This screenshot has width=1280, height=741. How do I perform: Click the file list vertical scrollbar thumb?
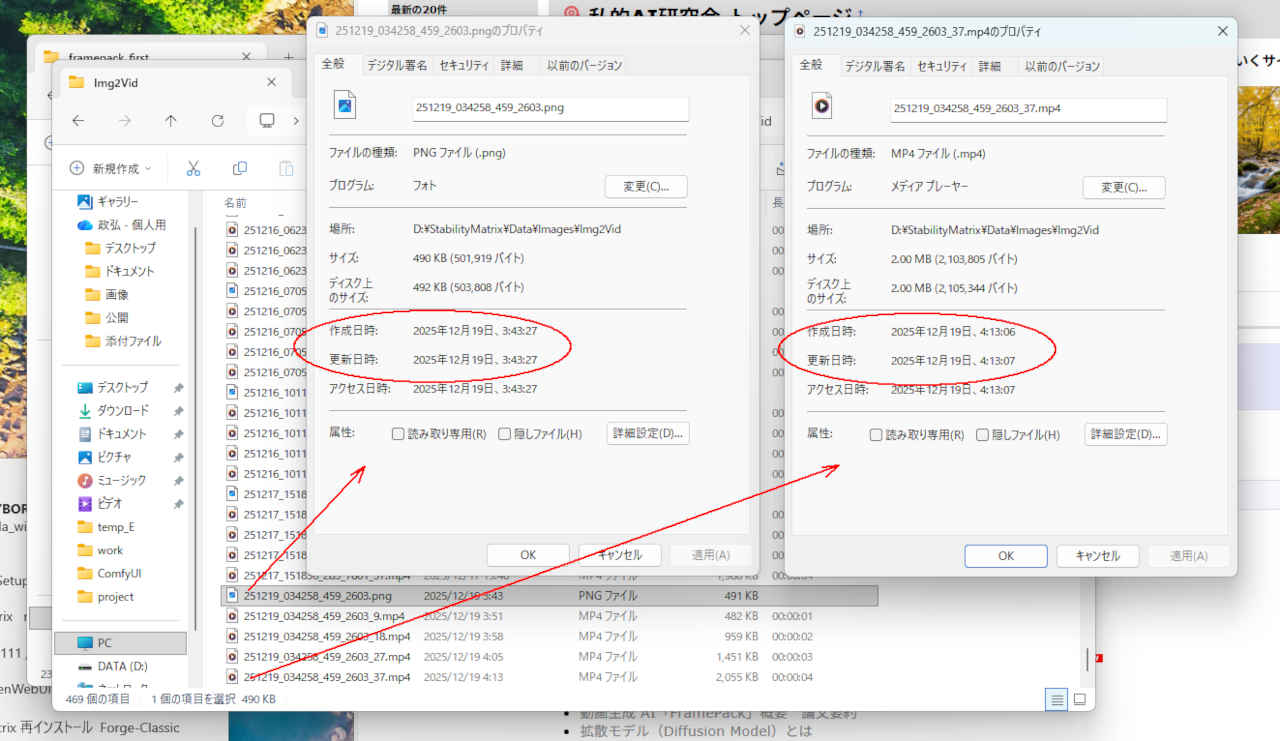[x=1087, y=660]
